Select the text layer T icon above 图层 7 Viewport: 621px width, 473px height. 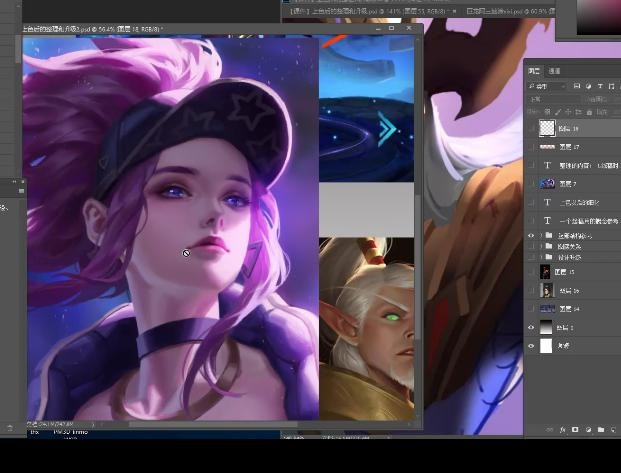pos(547,165)
